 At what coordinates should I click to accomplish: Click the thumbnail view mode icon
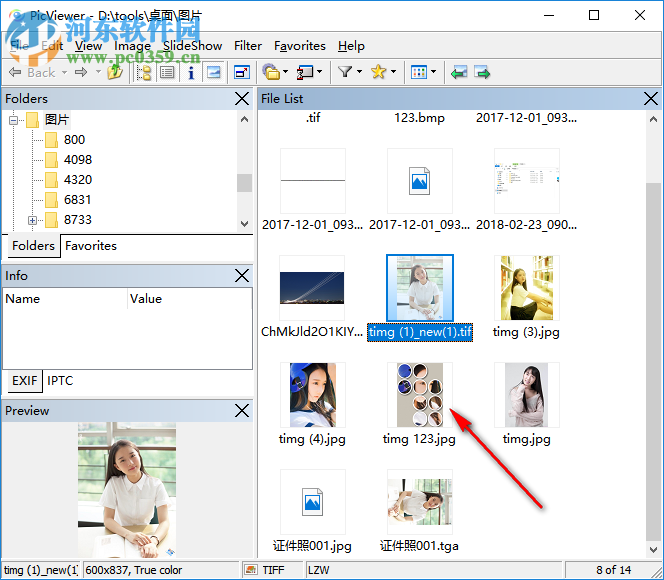tap(419, 72)
